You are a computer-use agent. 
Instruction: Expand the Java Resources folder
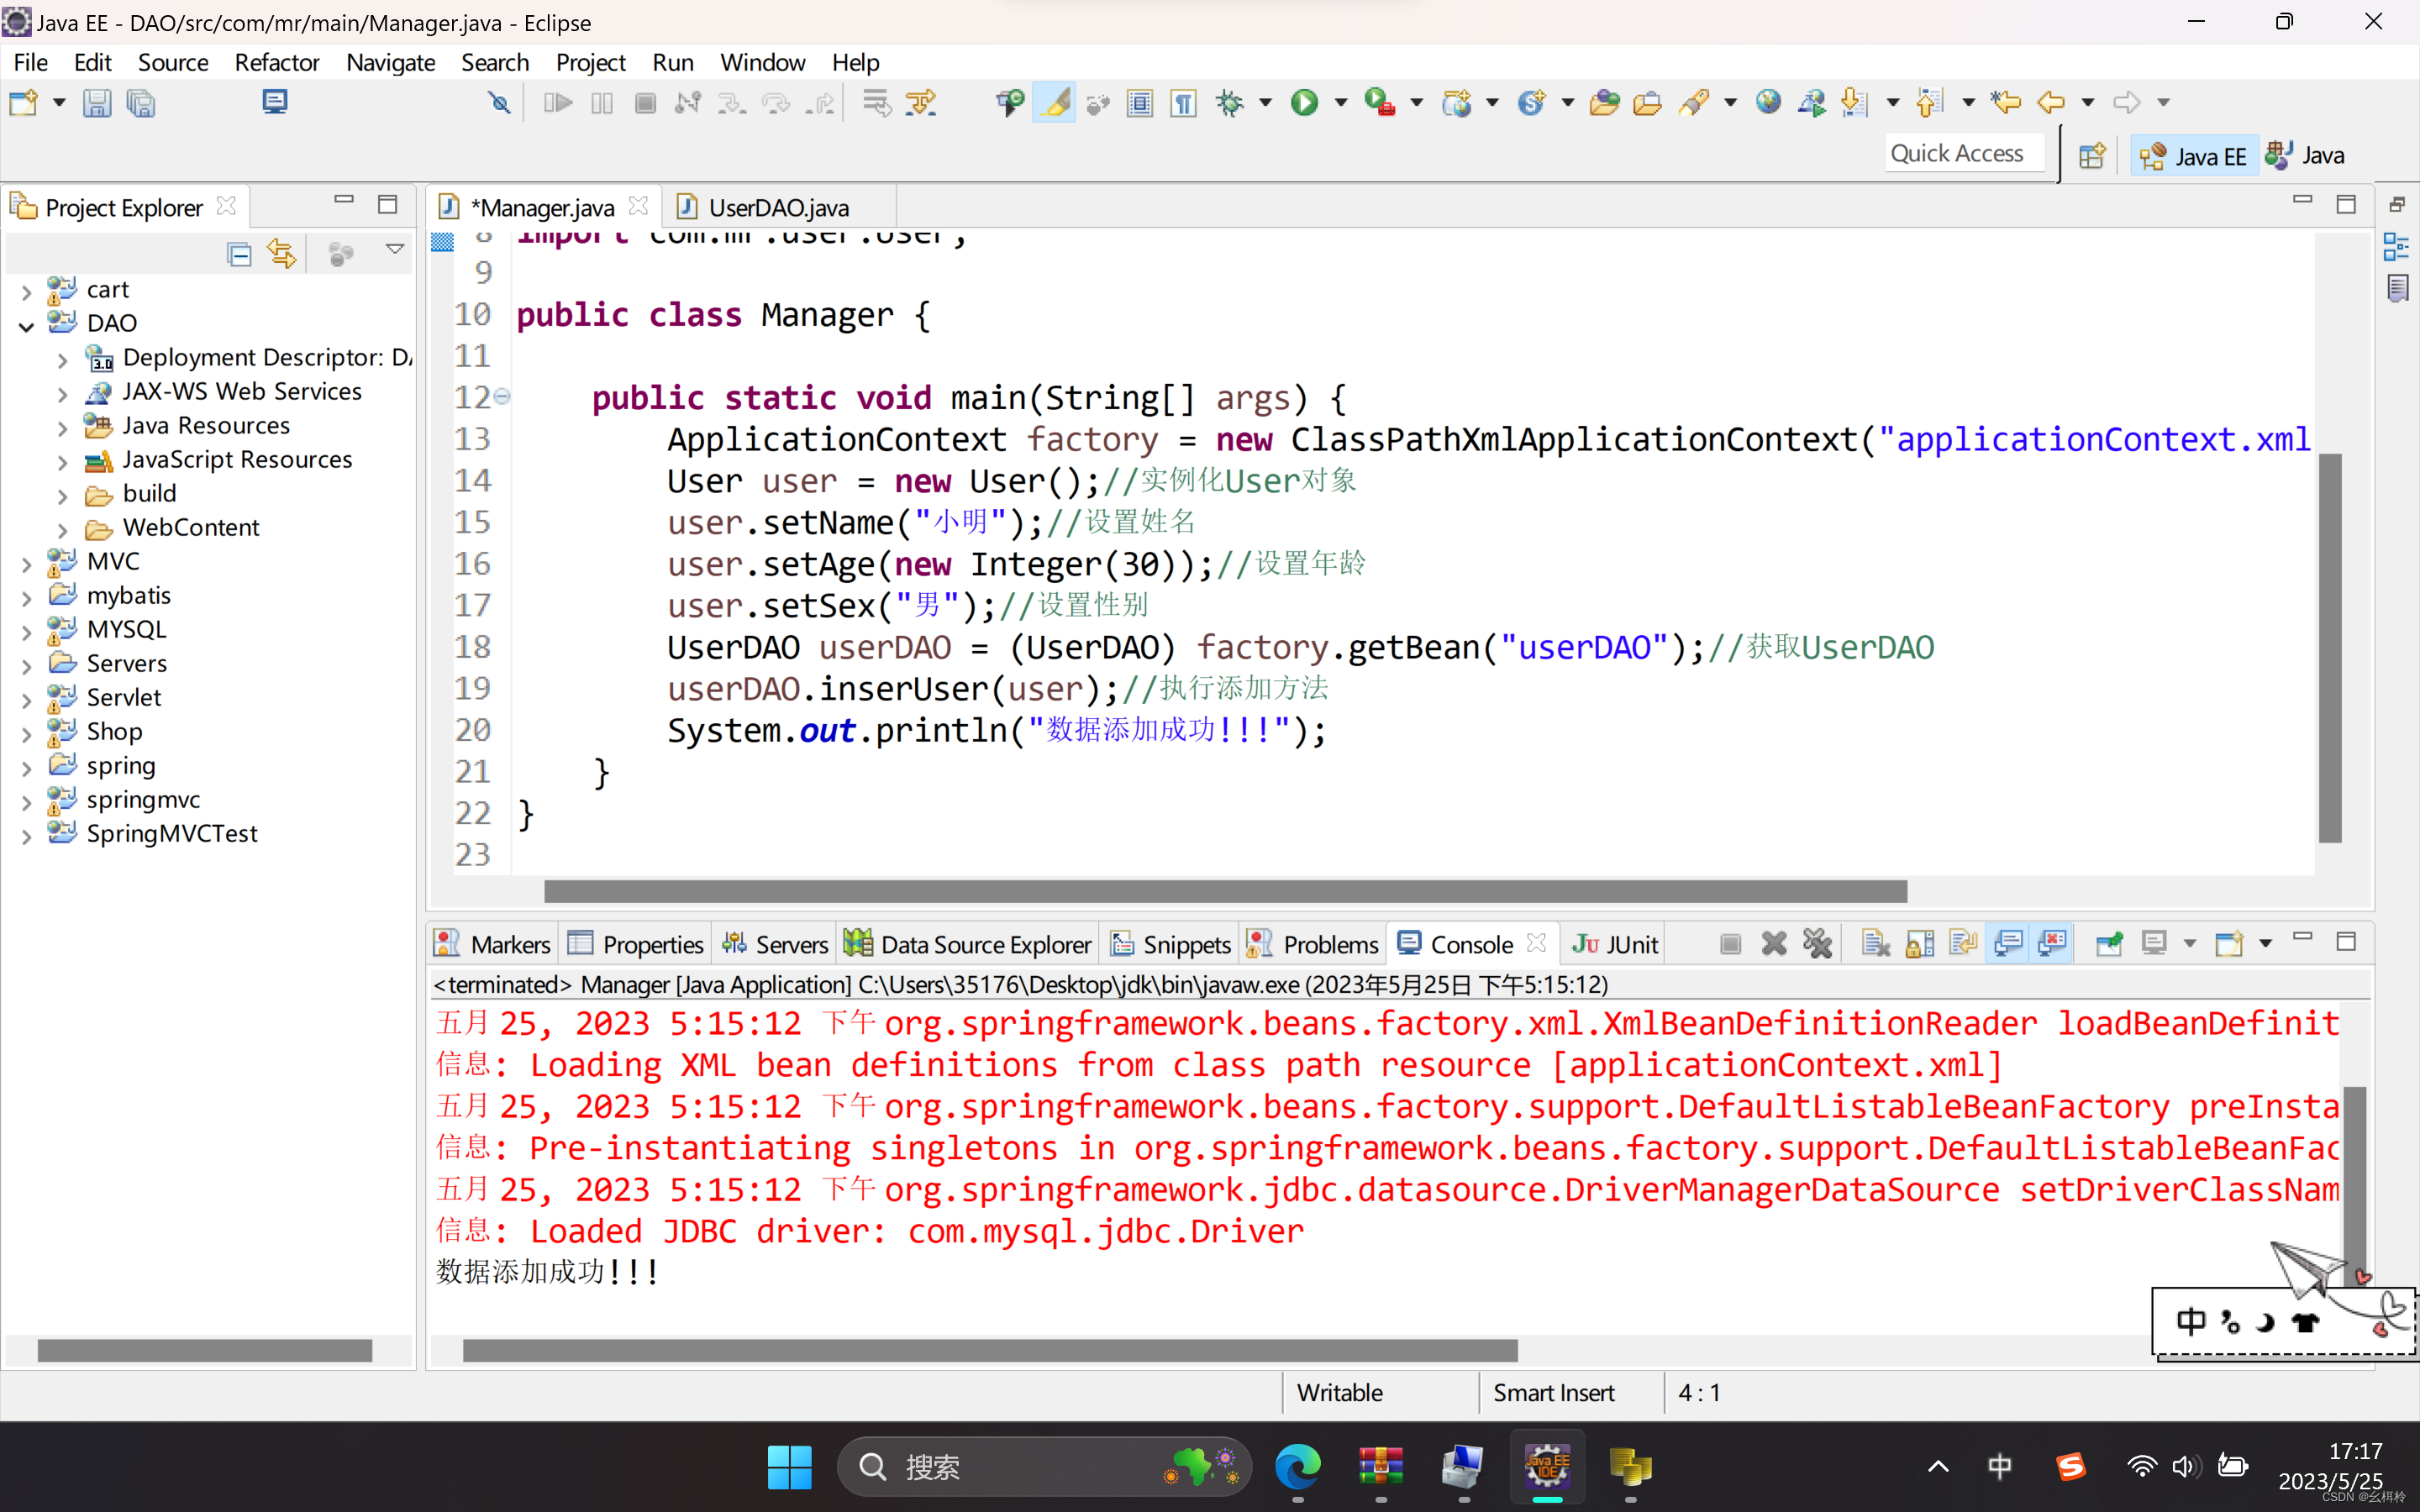pos(63,427)
